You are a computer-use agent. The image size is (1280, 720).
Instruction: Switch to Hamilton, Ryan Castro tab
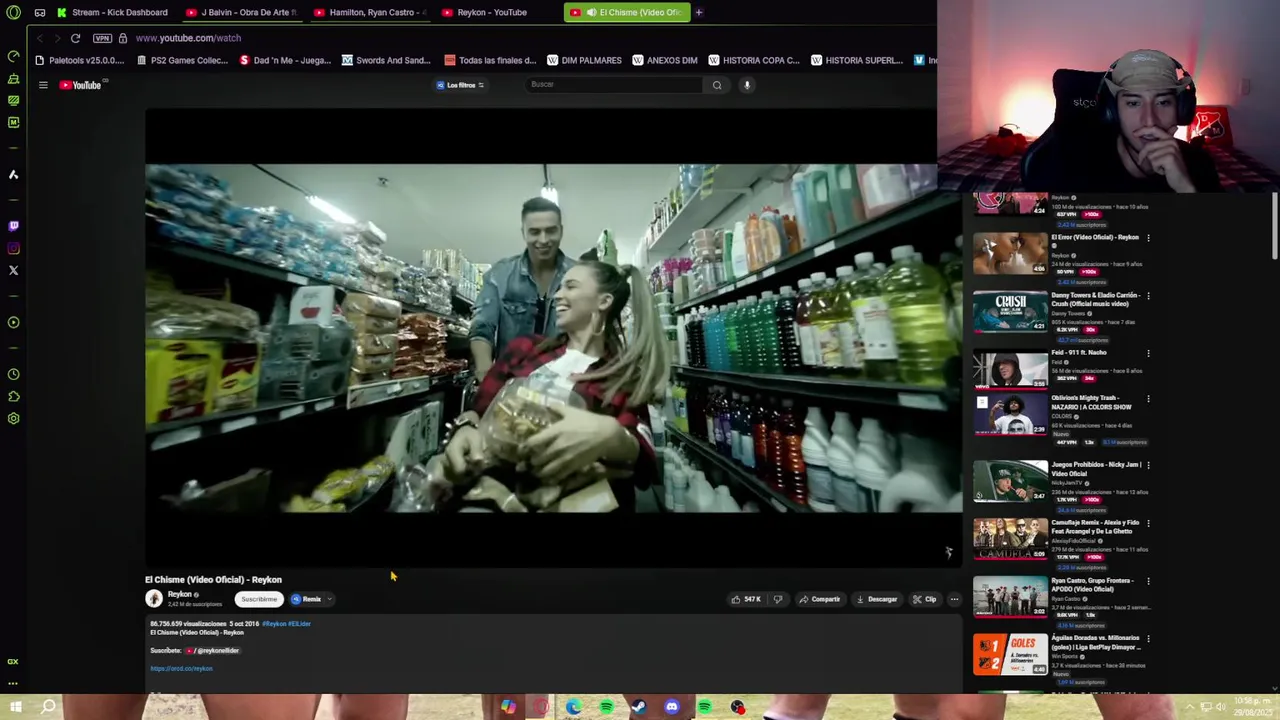pos(373,12)
